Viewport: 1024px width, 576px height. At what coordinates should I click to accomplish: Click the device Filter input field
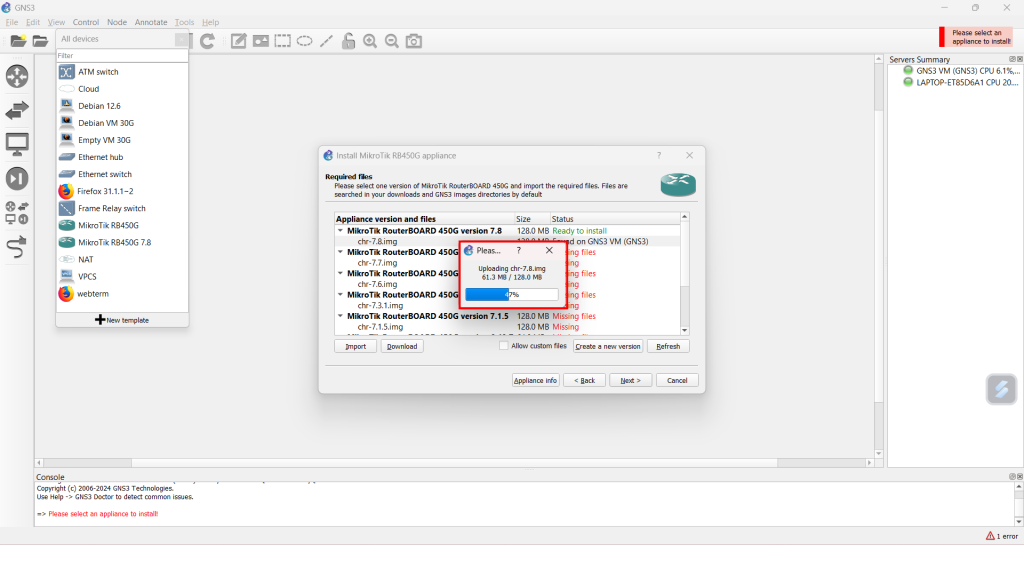coord(122,56)
